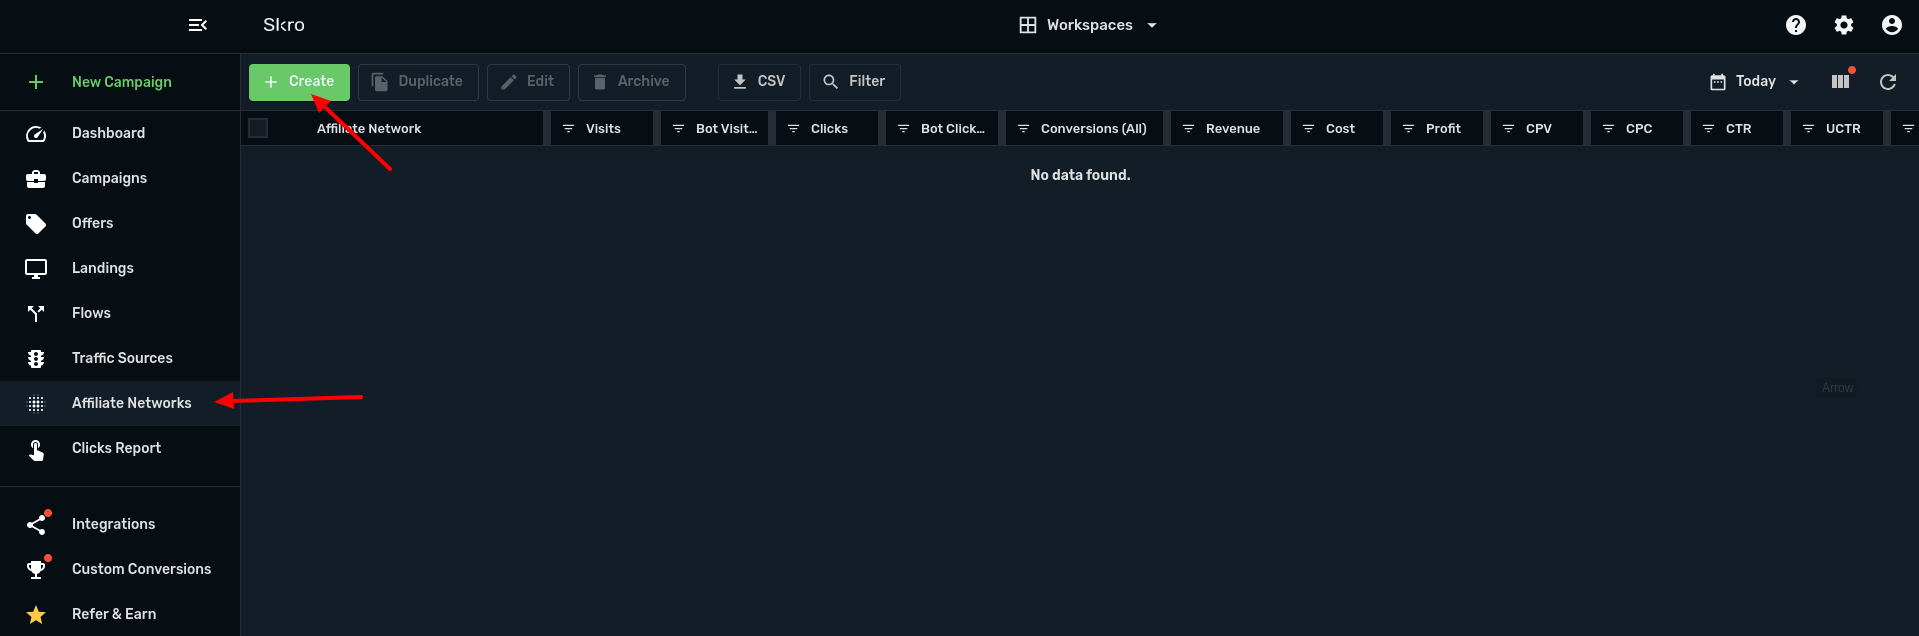Open the column settings icon
Viewport: 1919px width, 636px height.
point(1840,82)
